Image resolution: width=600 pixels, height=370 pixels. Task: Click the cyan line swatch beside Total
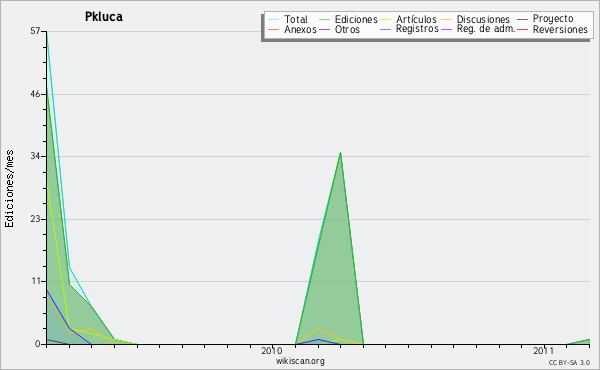click(x=274, y=20)
